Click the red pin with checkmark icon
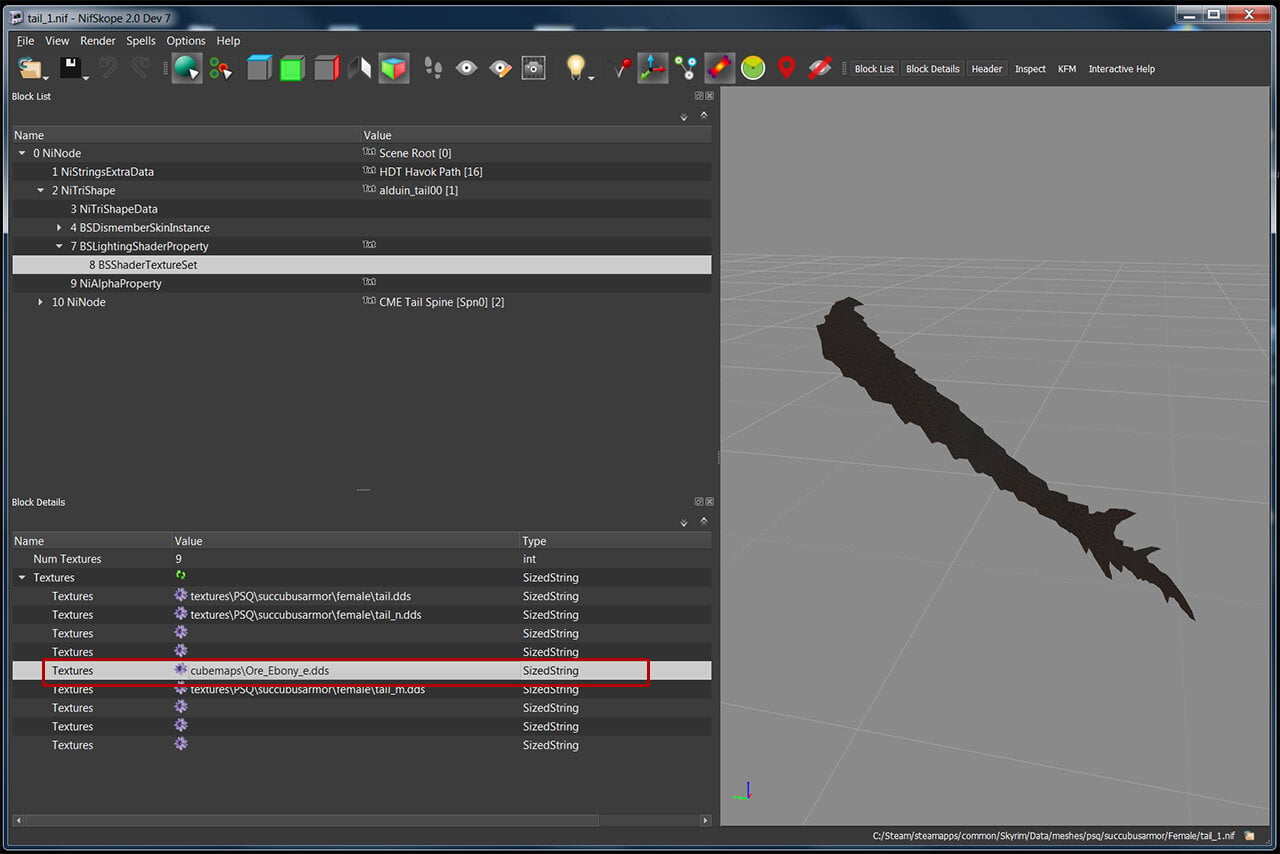The height and width of the screenshot is (854, 1280). 621,68
